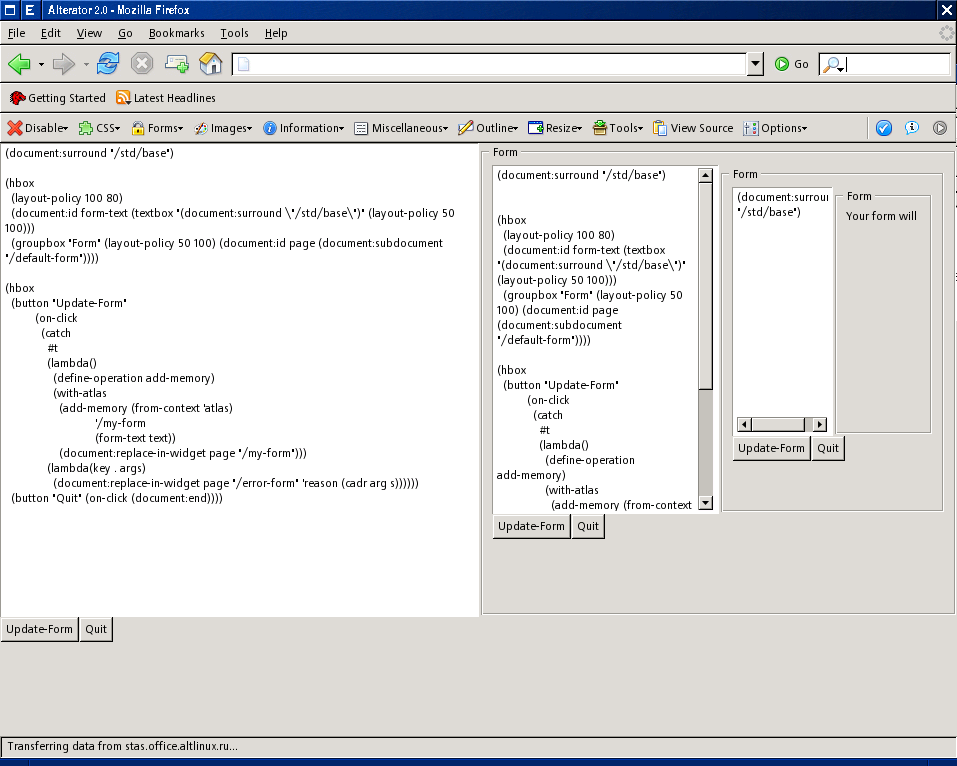Open the Outline dropdown menu
Screen dimensions: 957x766
coord(488,128)
